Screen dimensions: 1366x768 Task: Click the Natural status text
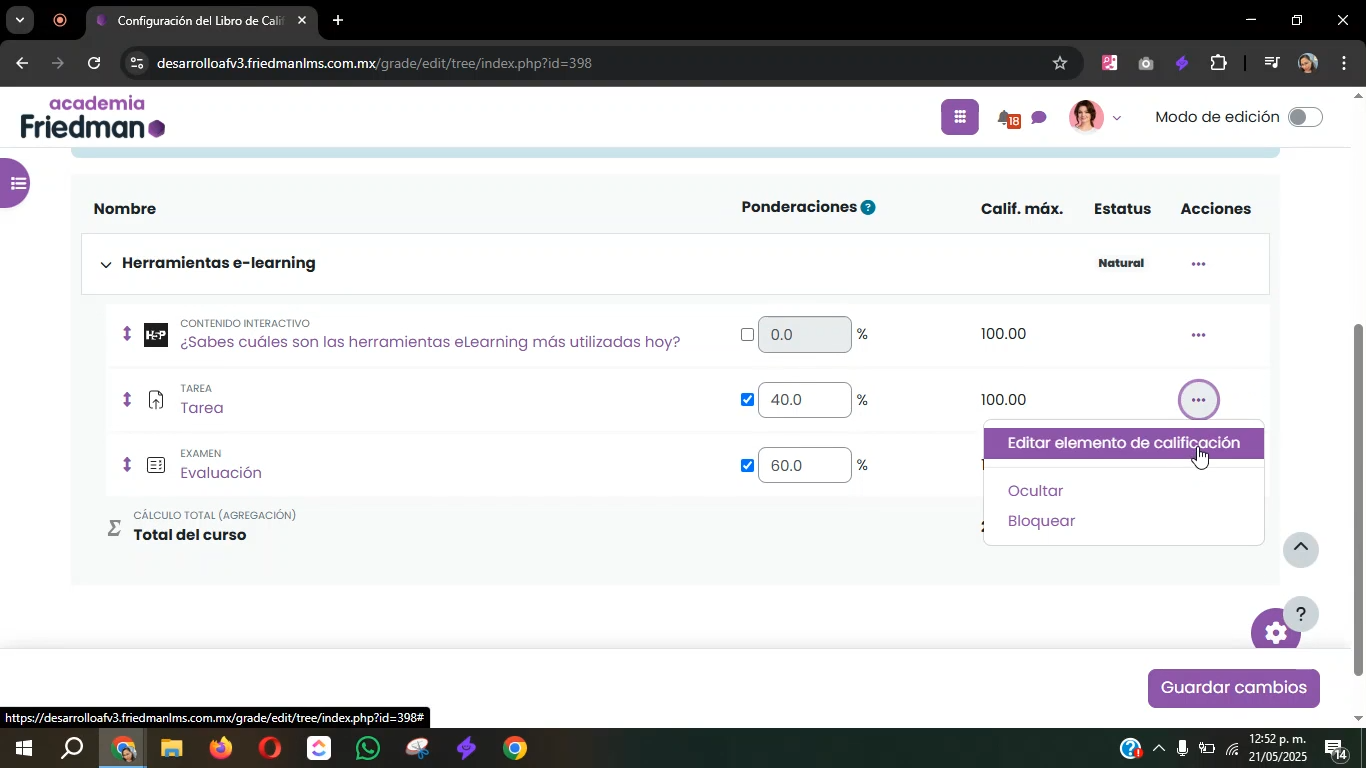(x=1121, y=263)
